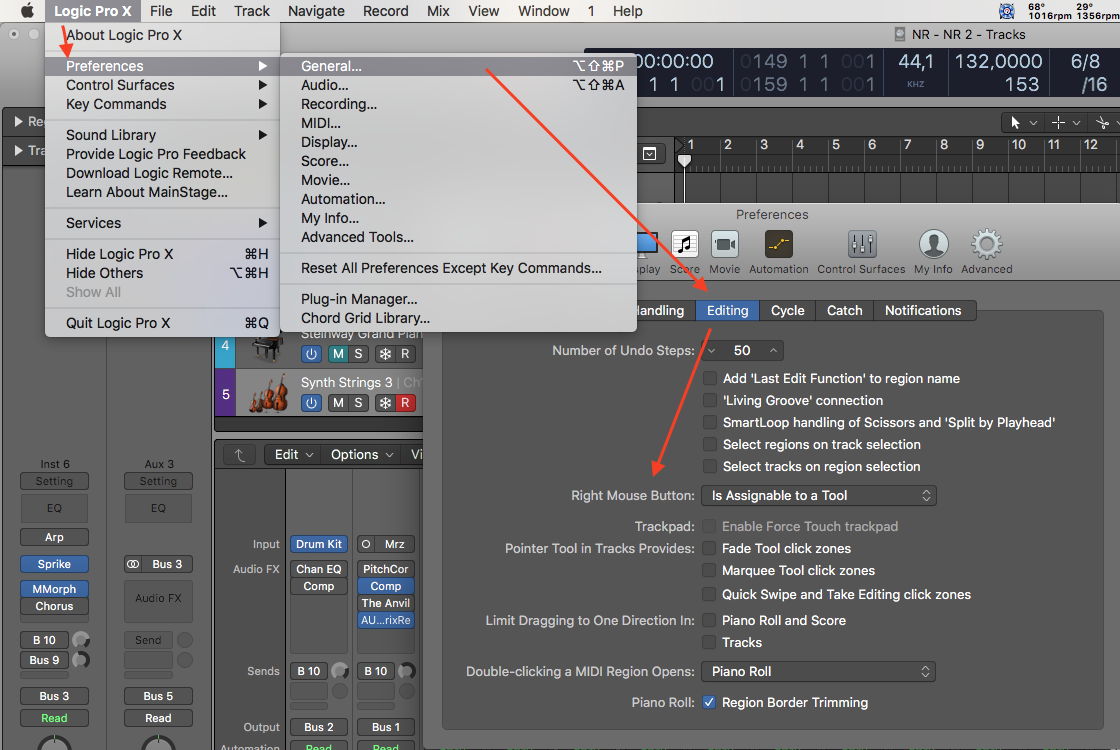Open the Edit dropdown in the editor
Viewport: 1120px width, 750px height.
293,455
